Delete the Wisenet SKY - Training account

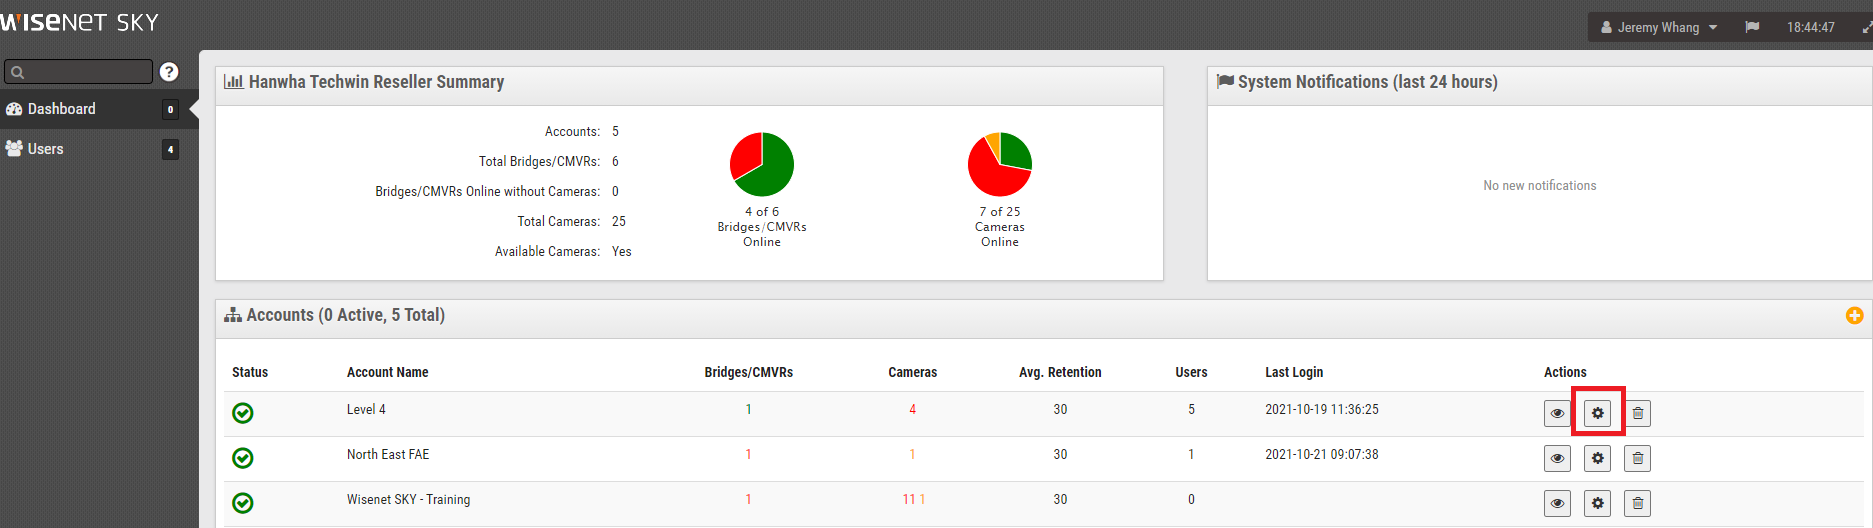click(1637, 503)
